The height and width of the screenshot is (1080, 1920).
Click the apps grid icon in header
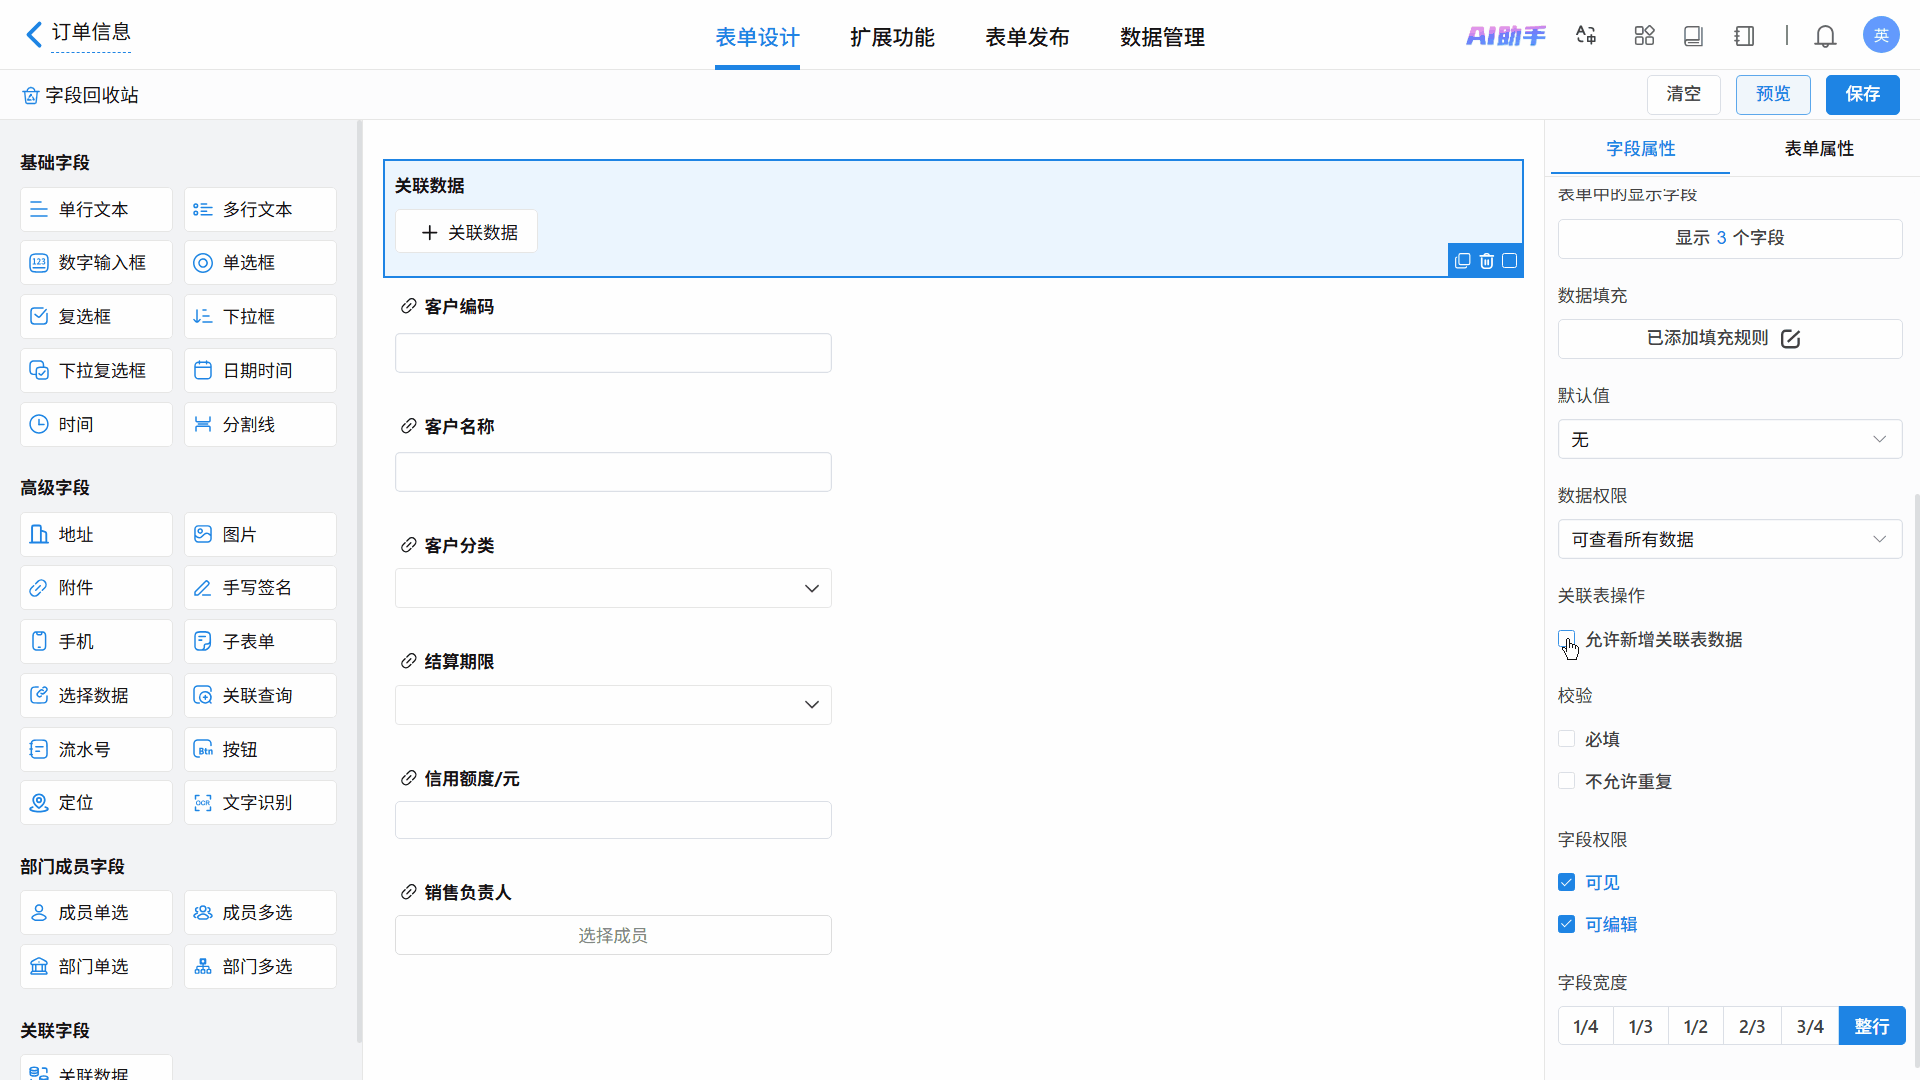click(1644, 36)
